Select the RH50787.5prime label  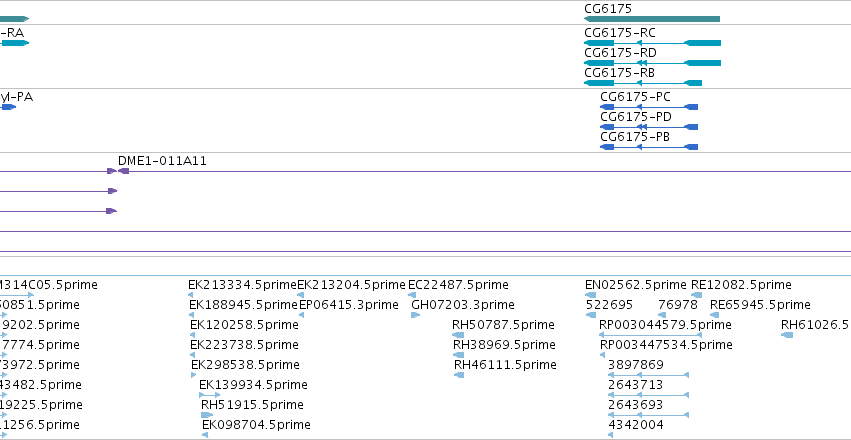coord(504,325)
